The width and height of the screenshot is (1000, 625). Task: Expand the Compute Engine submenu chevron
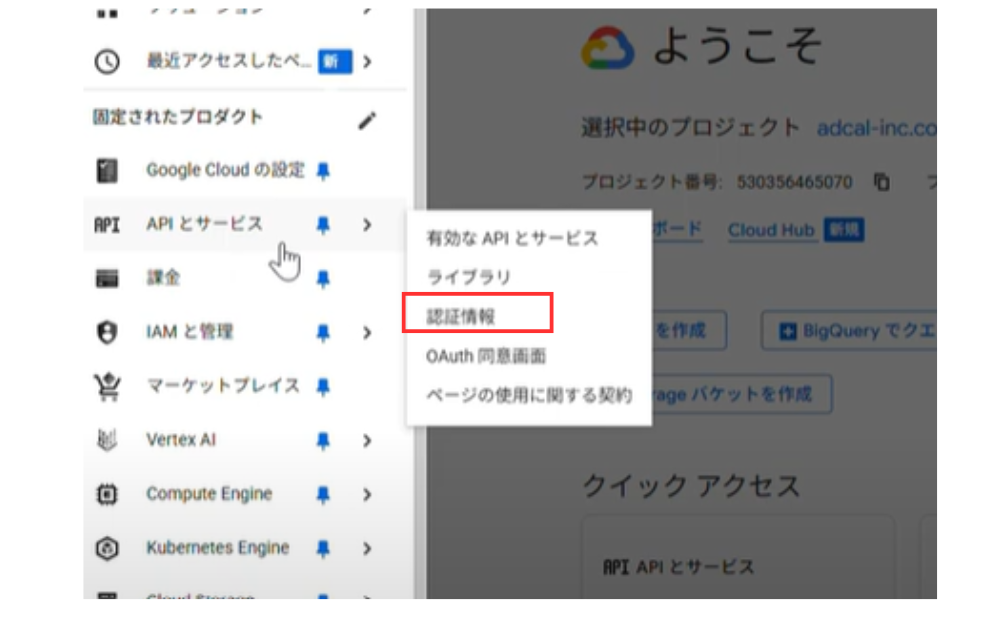point(367,494)
